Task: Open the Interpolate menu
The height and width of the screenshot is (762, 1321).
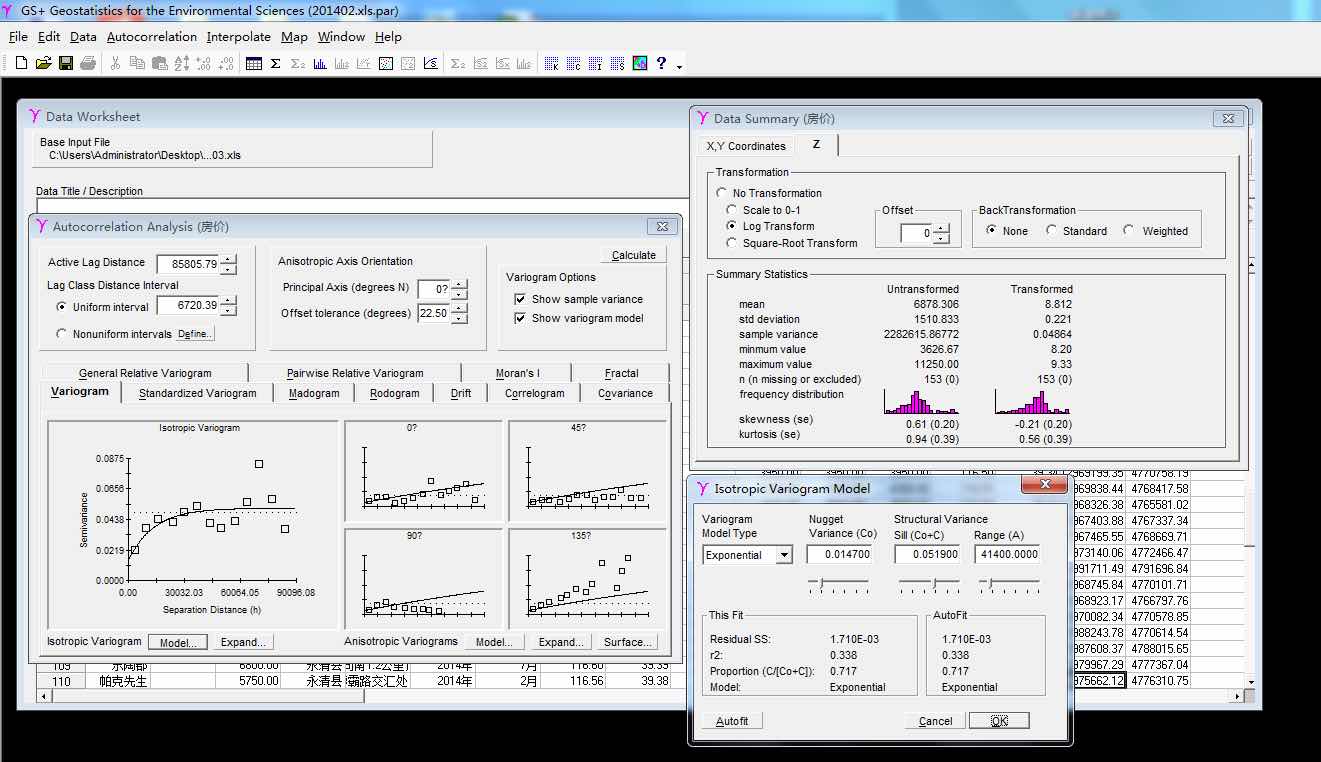Action: click(x=239, y=37)
